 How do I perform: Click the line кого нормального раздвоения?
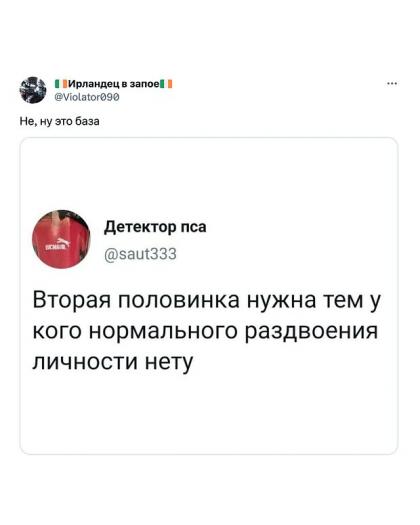[205, 331]
